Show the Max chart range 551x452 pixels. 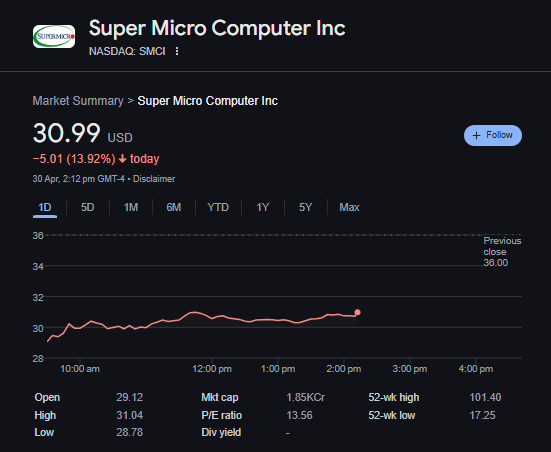349,207
